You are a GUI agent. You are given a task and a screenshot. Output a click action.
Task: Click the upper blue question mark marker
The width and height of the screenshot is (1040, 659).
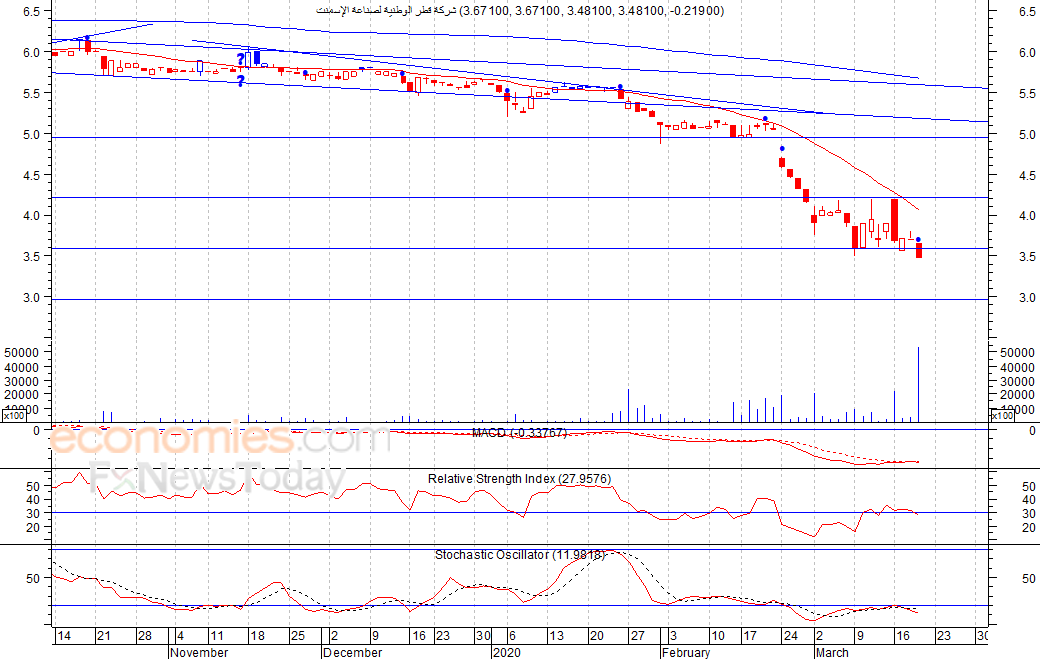[241, 59]
